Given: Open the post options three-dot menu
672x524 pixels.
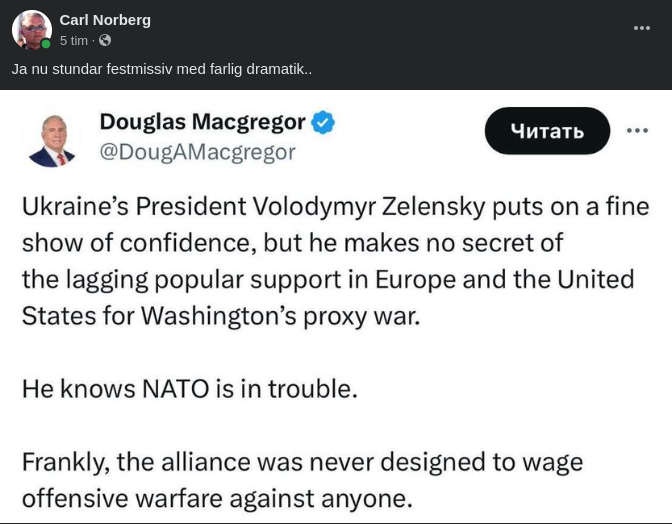Looking at the screenshot, I should (642, 28).
